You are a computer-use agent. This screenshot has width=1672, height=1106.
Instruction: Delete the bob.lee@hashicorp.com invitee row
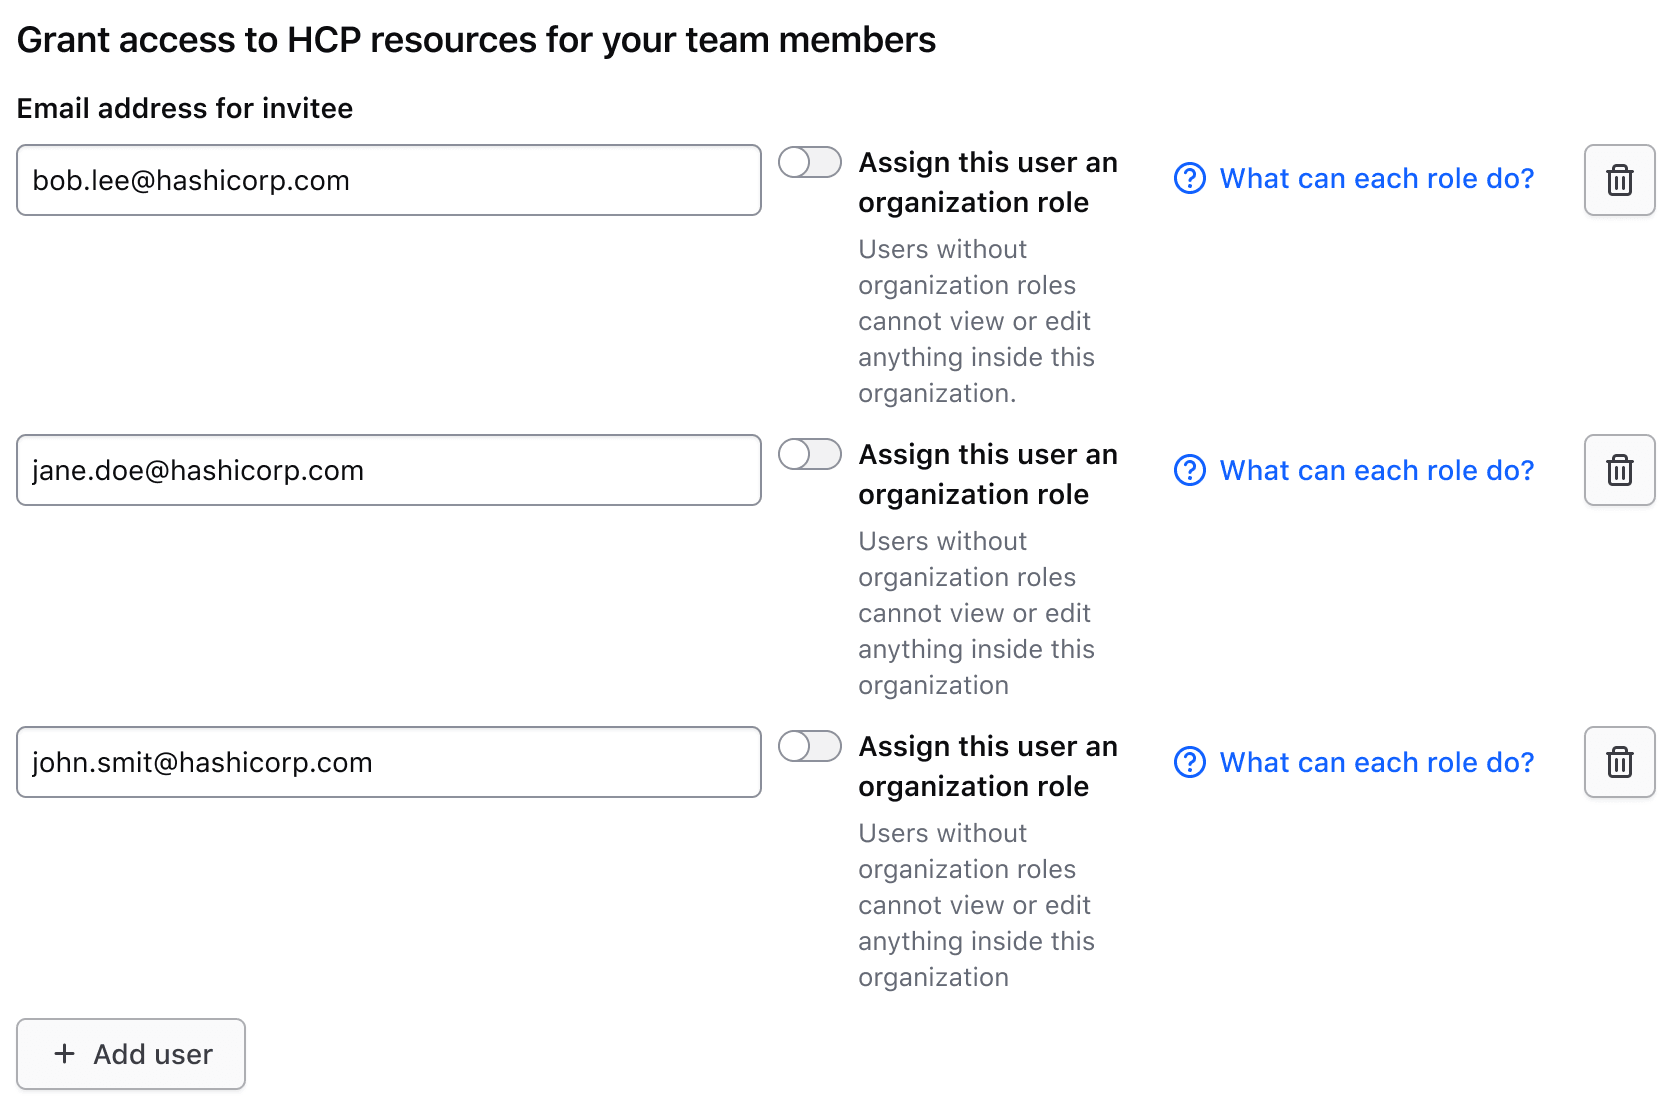tap(1619, 180)
